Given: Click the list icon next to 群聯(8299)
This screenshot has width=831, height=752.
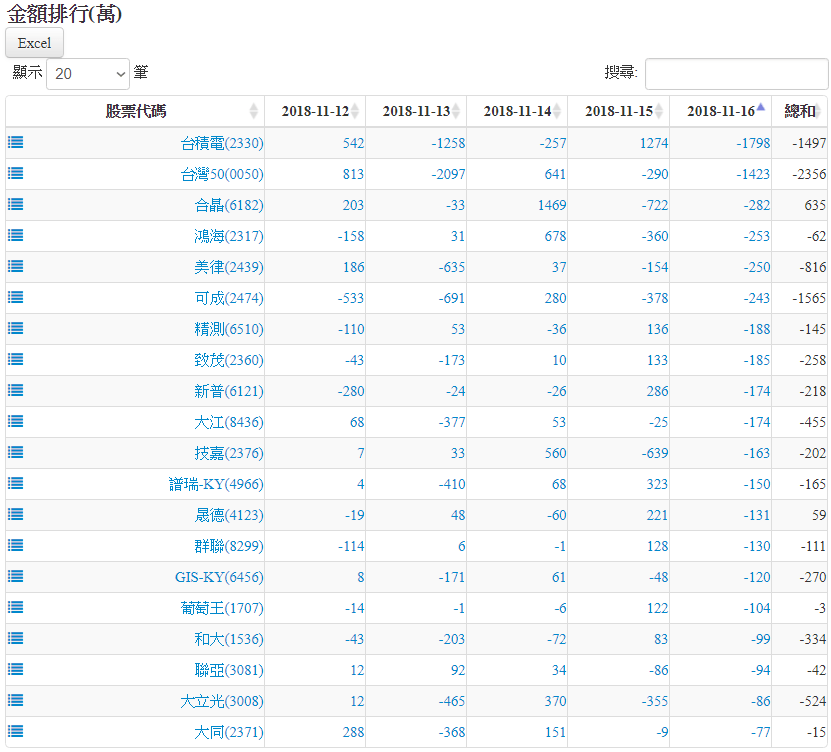Looking at the screenshot, I should coord(16,546).
